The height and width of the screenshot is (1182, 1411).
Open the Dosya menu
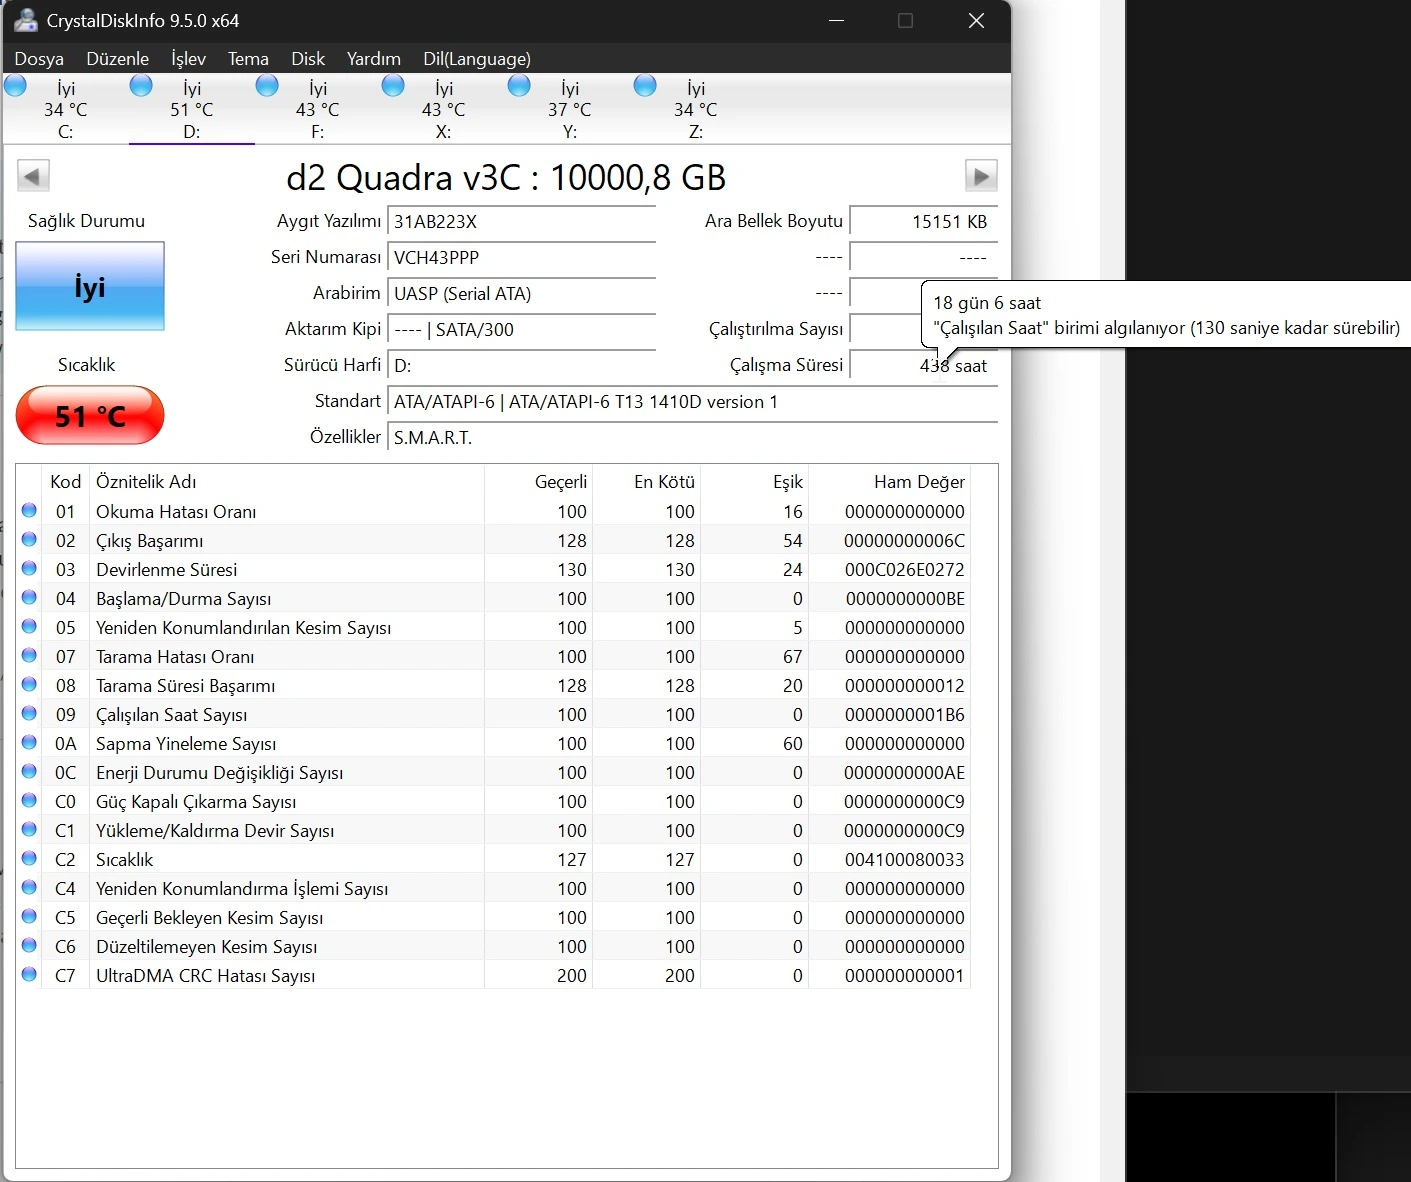(39, 59)
